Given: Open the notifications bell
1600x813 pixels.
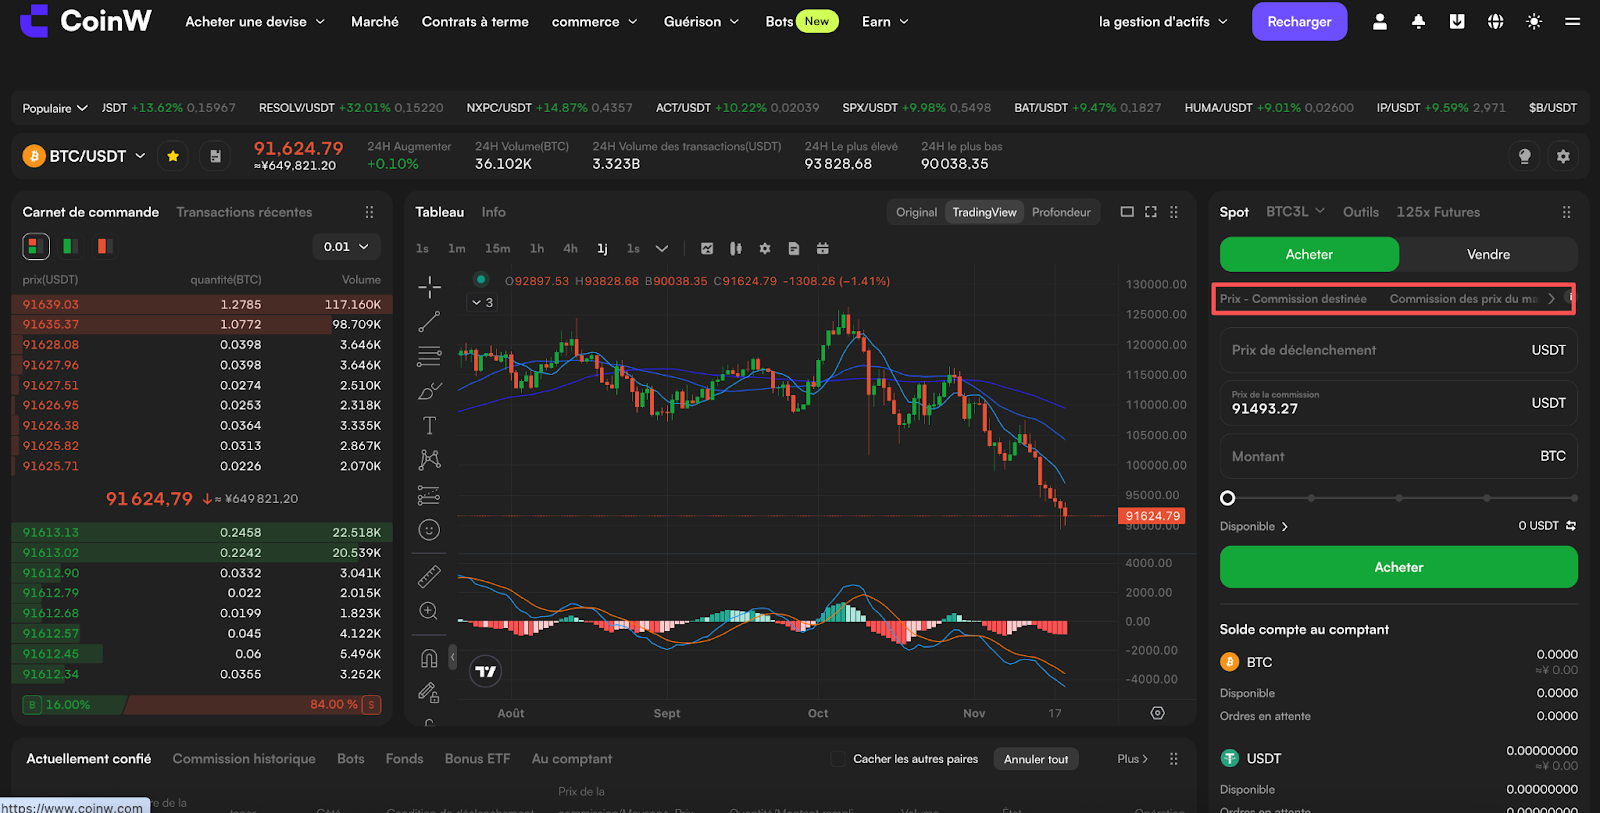Looking at the screenshot, I should click(x=1418, y=21).
